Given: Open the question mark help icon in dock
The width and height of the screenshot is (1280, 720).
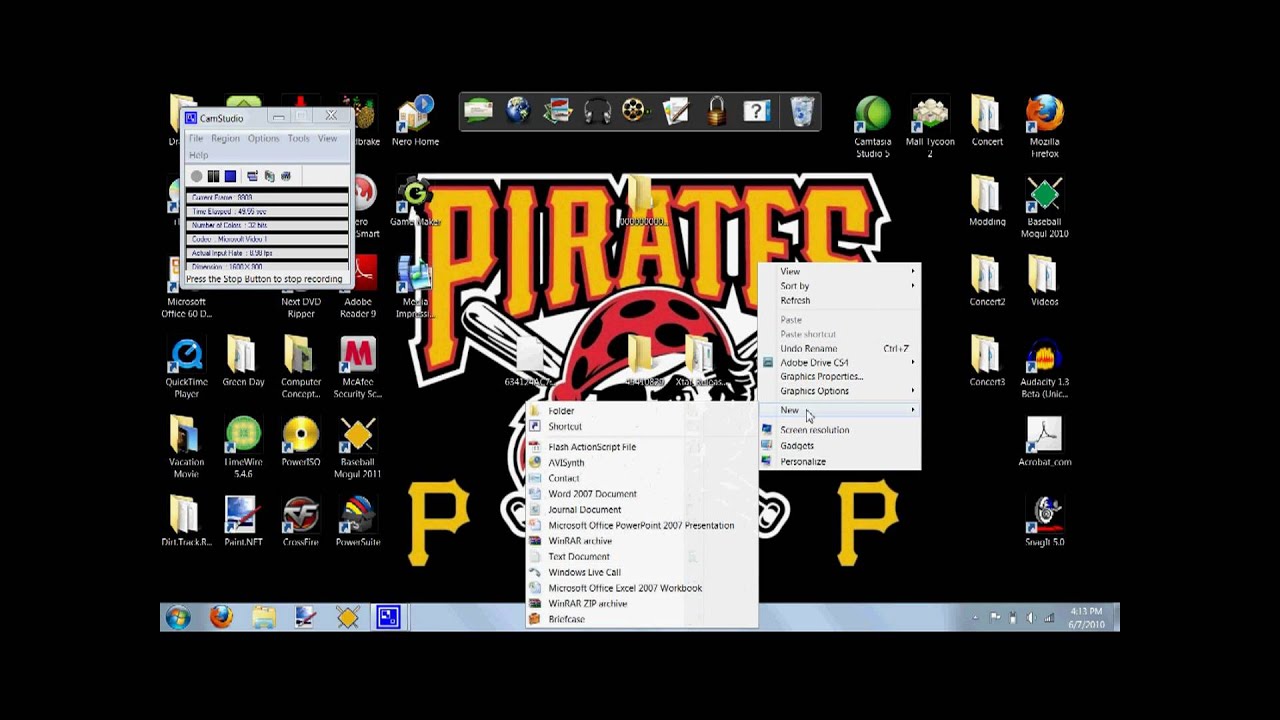Looking at the screenshot, I should pos(757,111).
